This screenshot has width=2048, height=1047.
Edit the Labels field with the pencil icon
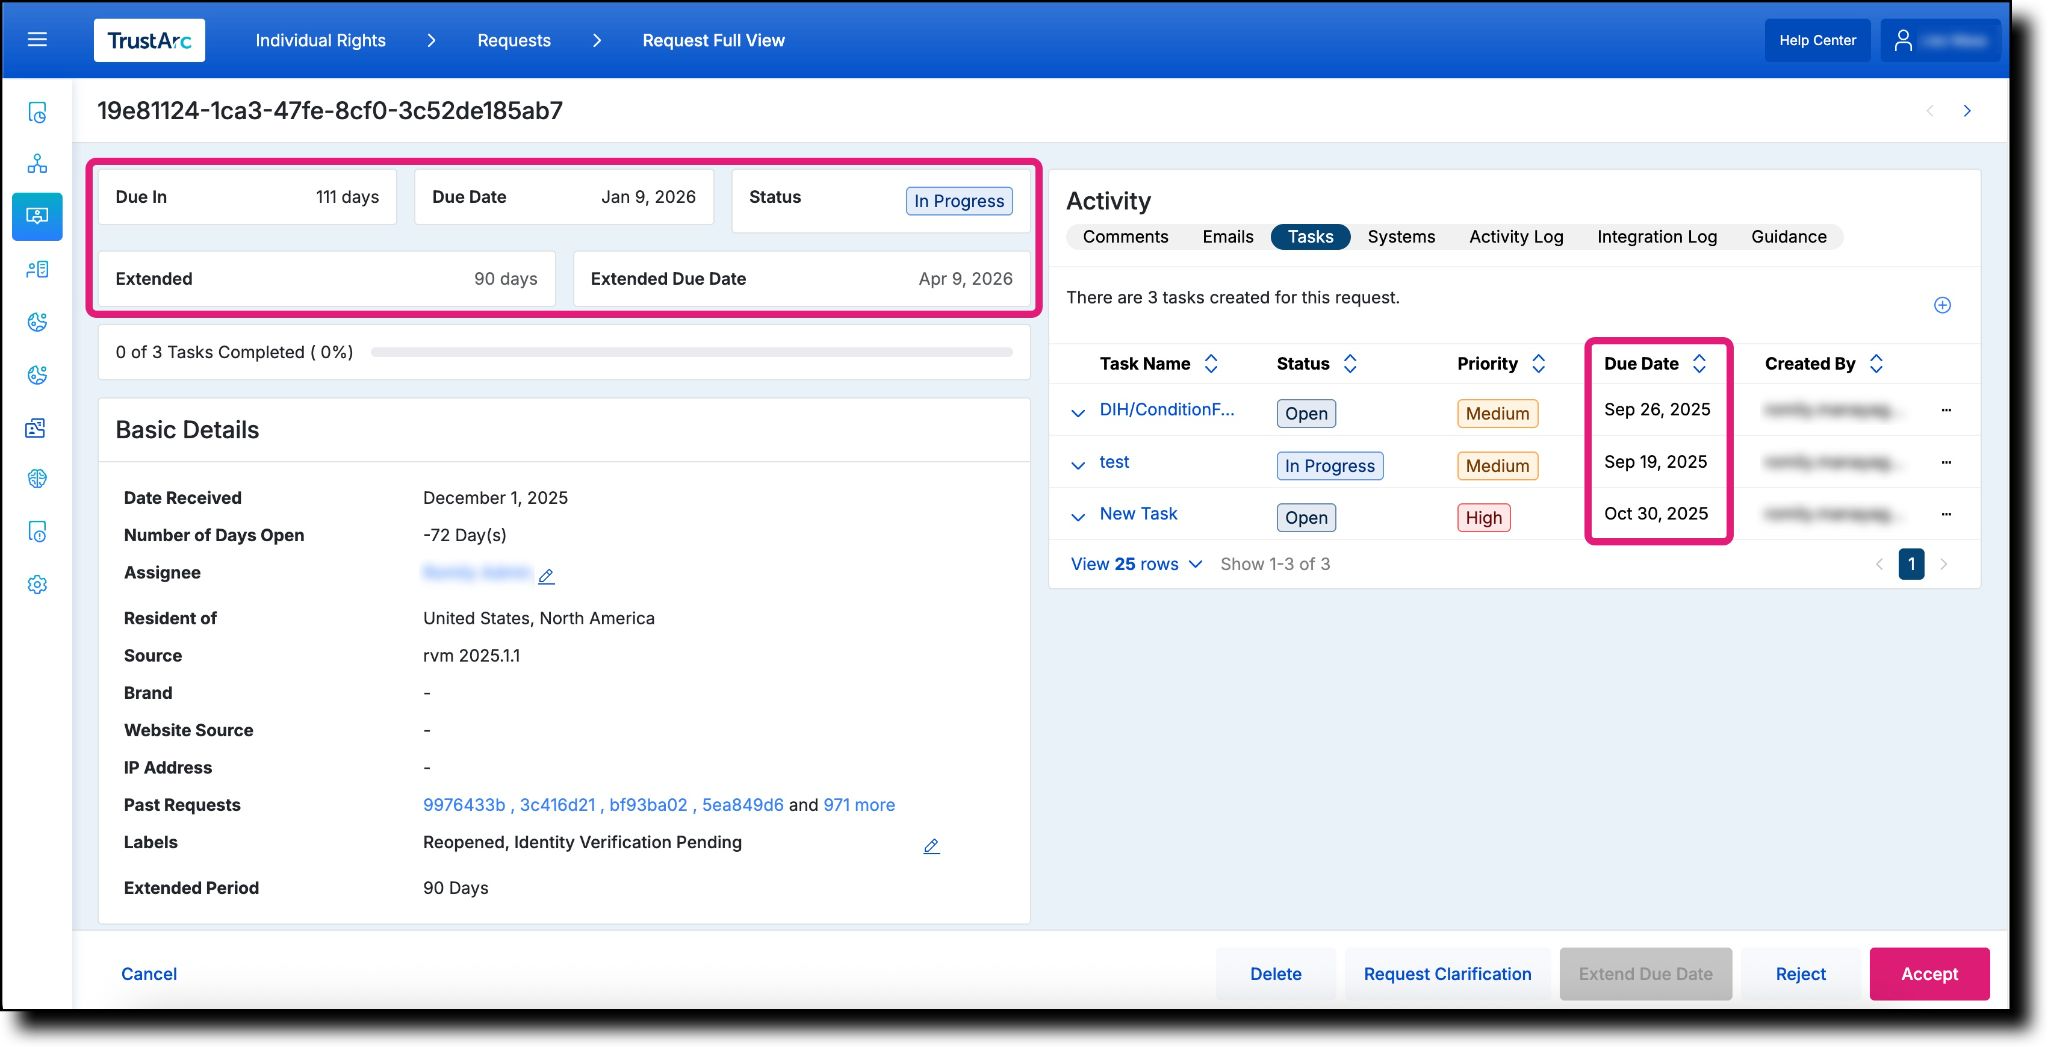coord(931,845)
